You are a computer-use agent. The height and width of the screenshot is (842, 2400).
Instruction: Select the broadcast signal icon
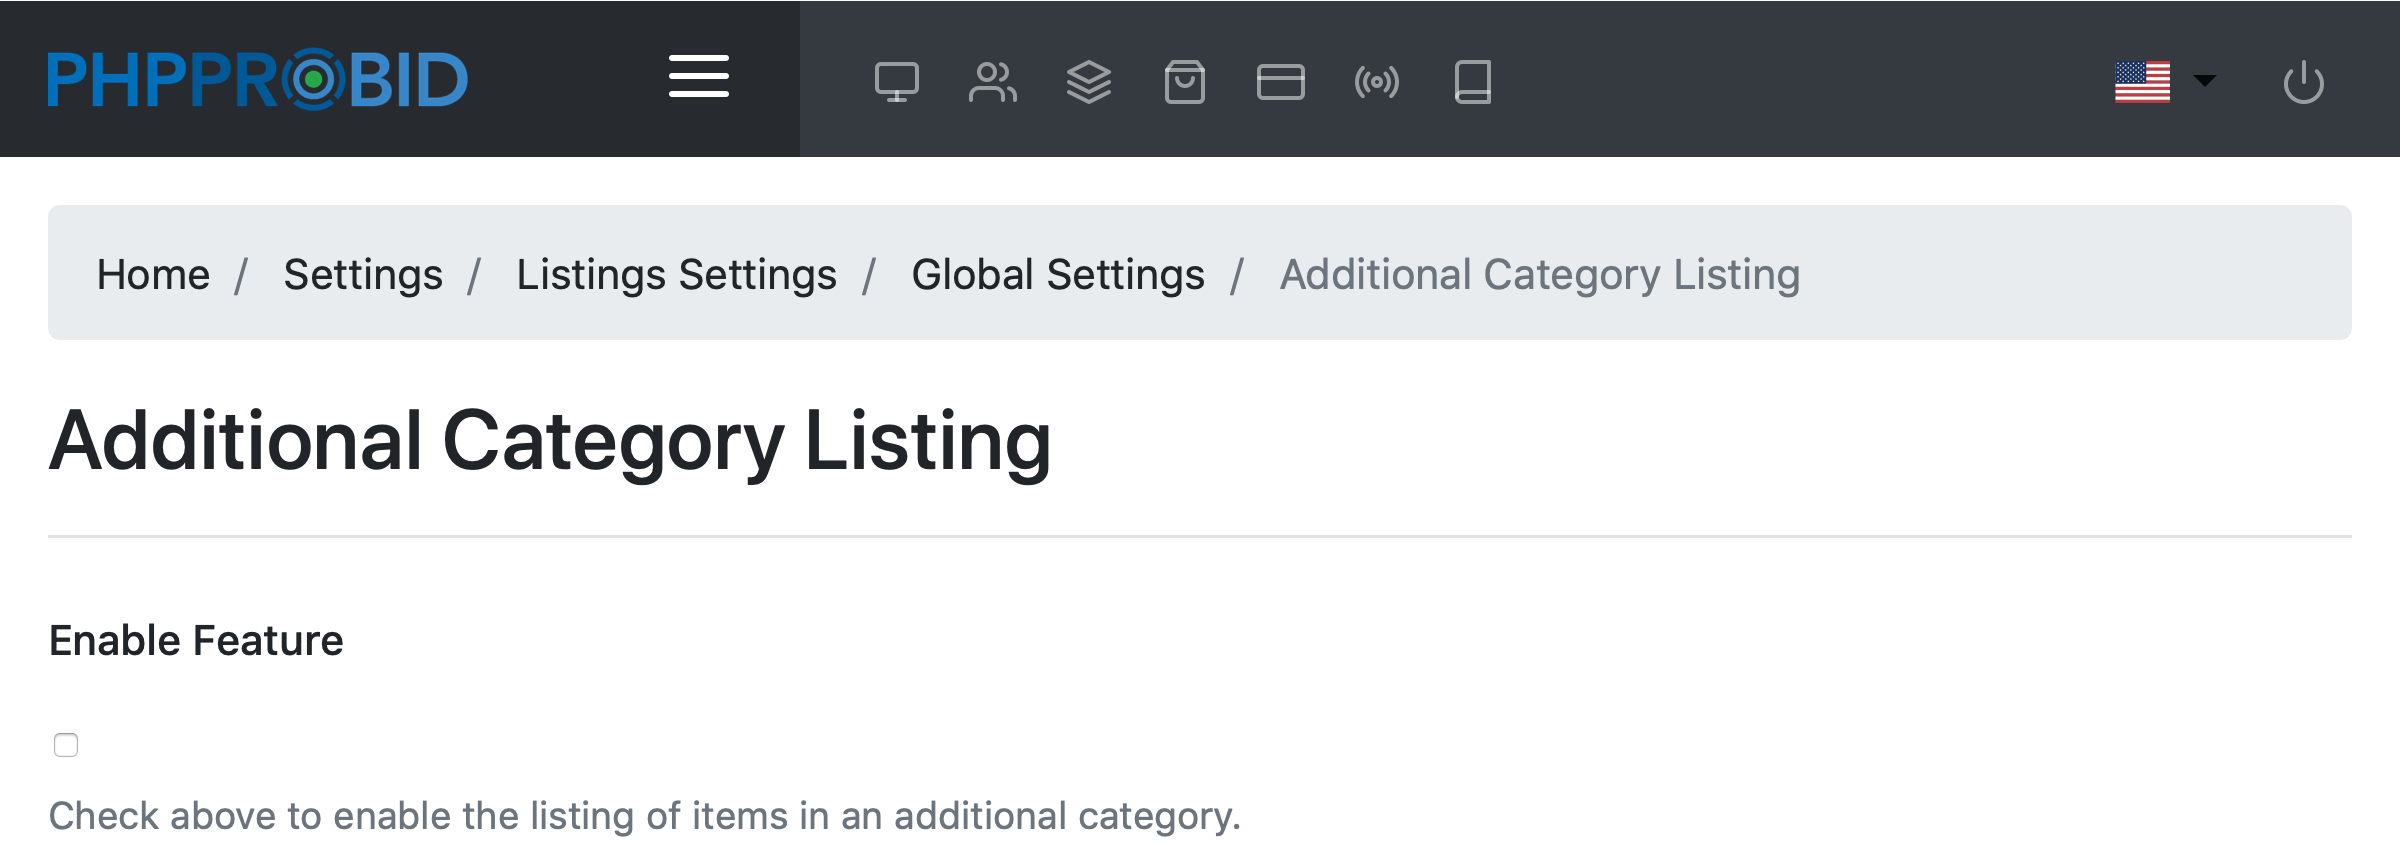point(1376,82)
